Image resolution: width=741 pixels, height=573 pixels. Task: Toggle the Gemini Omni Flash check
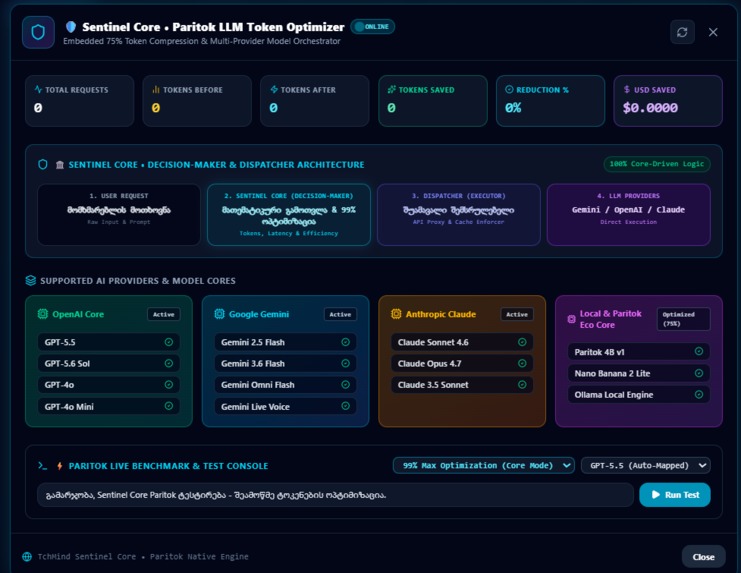tap(345, 385)
